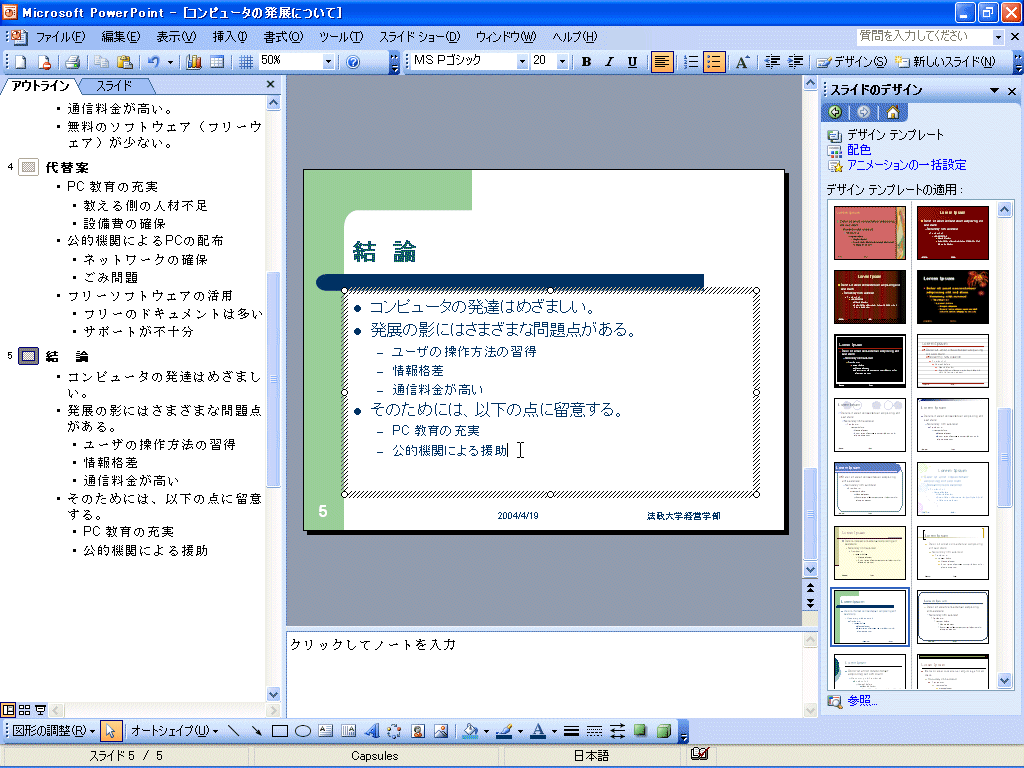The width and height of the screenshot is (1024, 768).
Task: Toggle numbered list formatting
Action: point(690,62)
